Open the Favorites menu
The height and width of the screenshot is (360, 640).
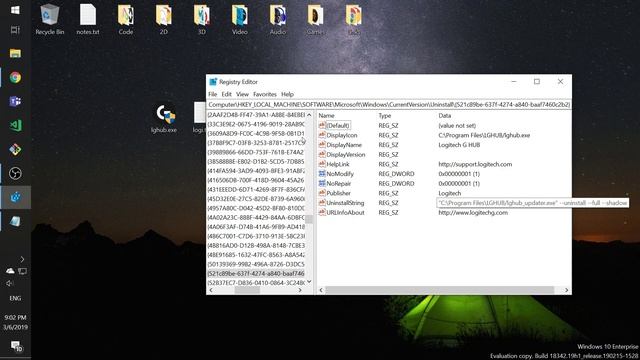[x=264, y=94]
